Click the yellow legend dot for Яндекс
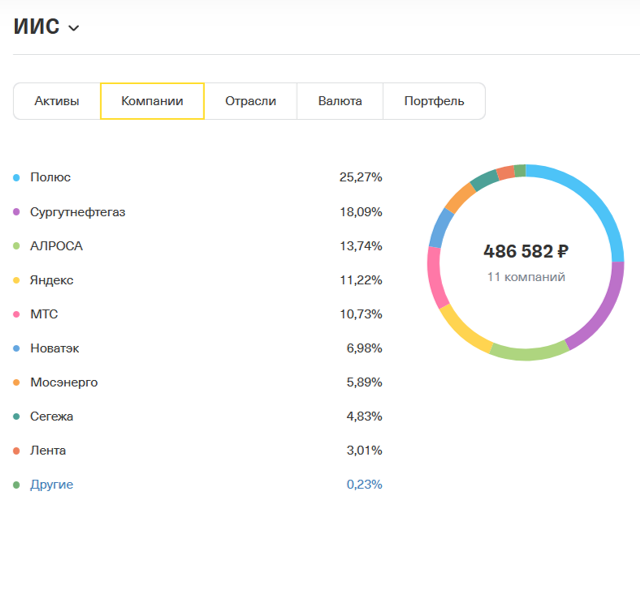 pyautogui.click(x=16, y=280)
